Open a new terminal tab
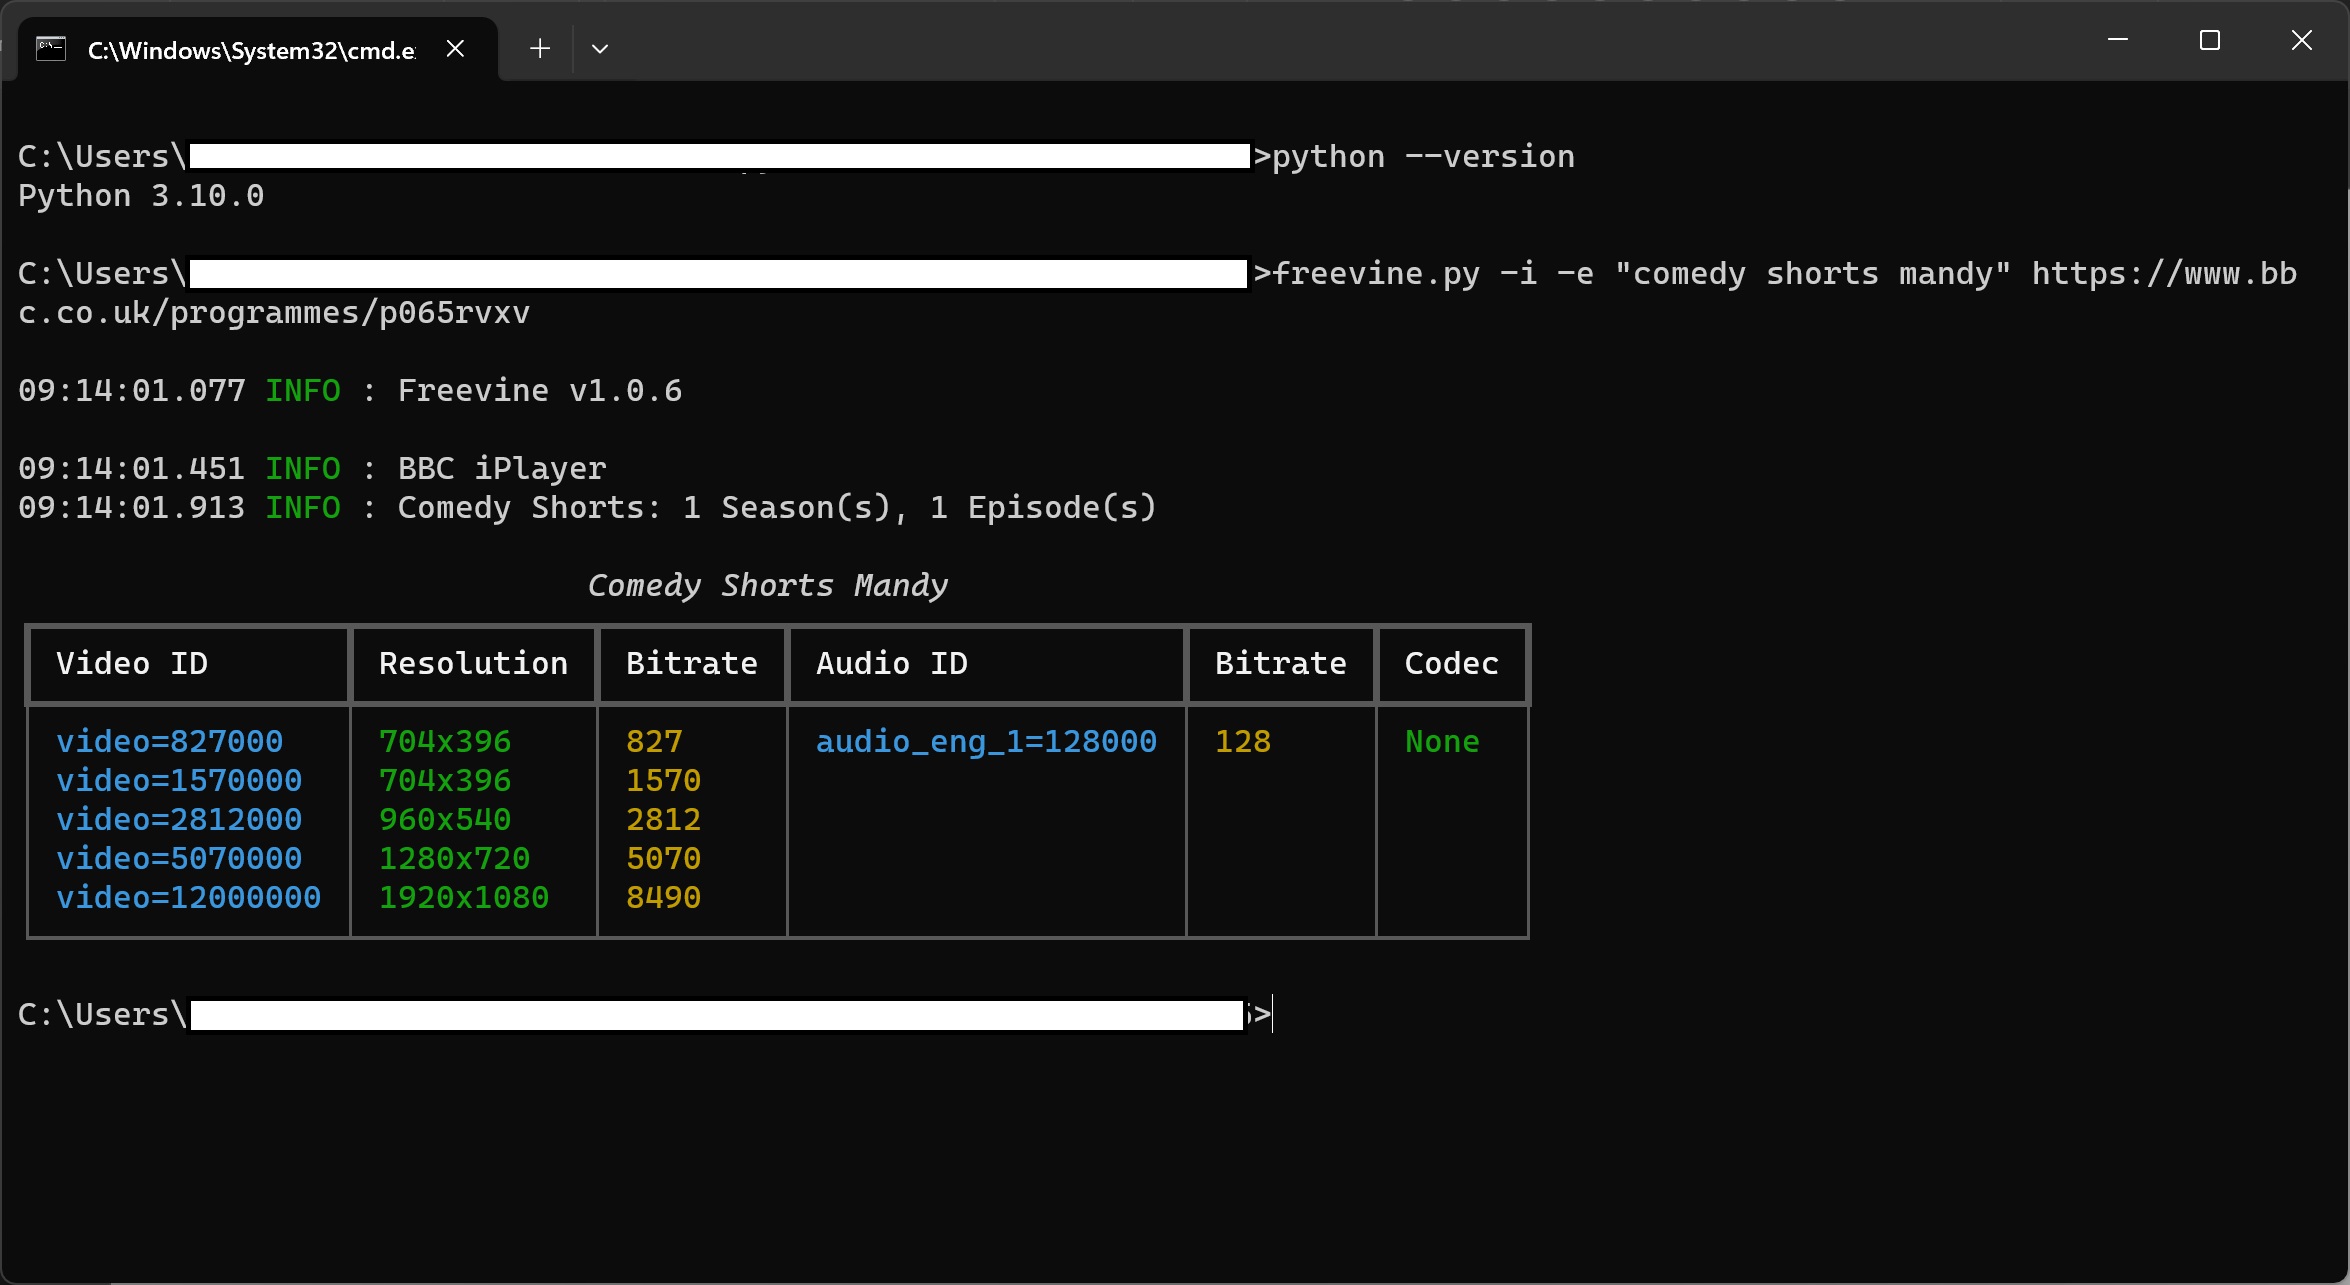 pyautogui.click(x=540, y=49)
